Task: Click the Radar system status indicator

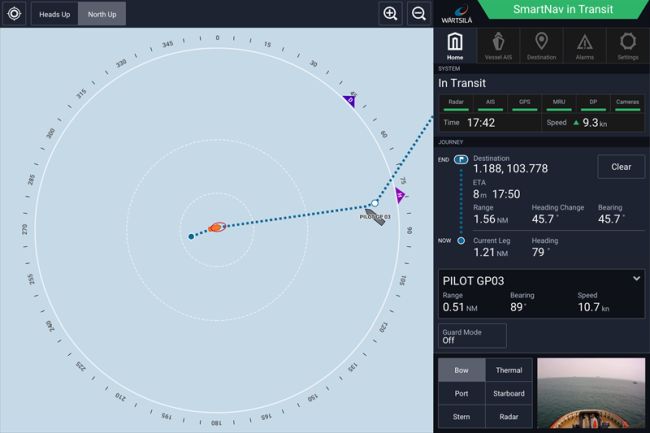Action: coord(456,104)
